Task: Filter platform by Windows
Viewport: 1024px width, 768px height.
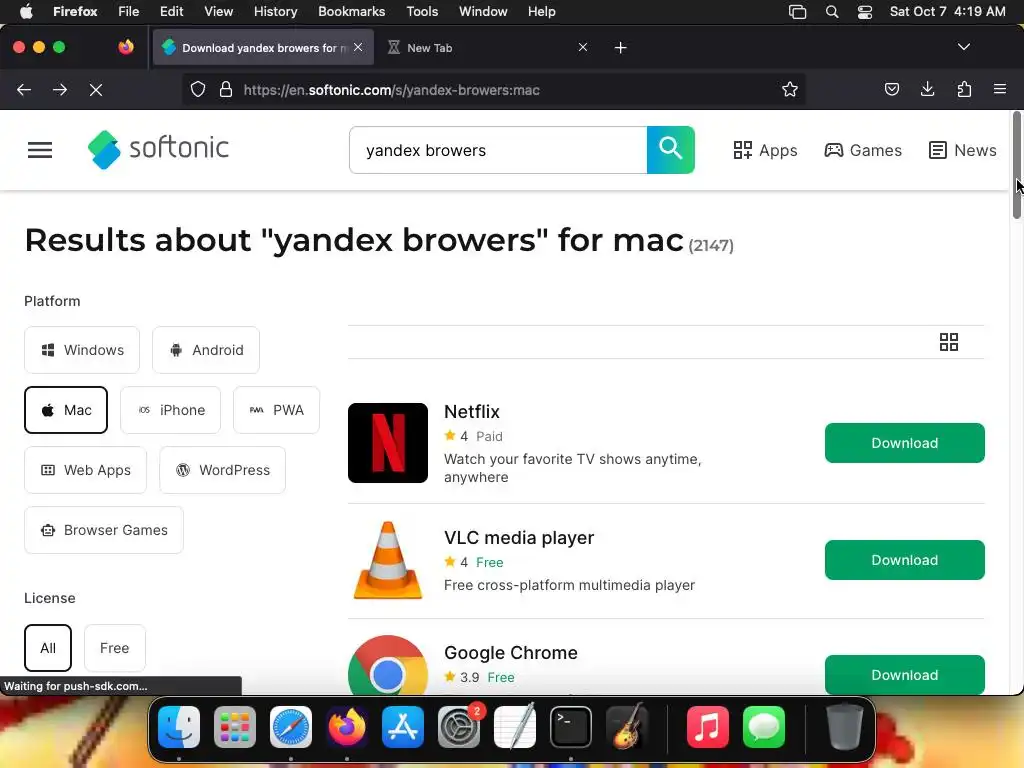Action: [82, 350]
